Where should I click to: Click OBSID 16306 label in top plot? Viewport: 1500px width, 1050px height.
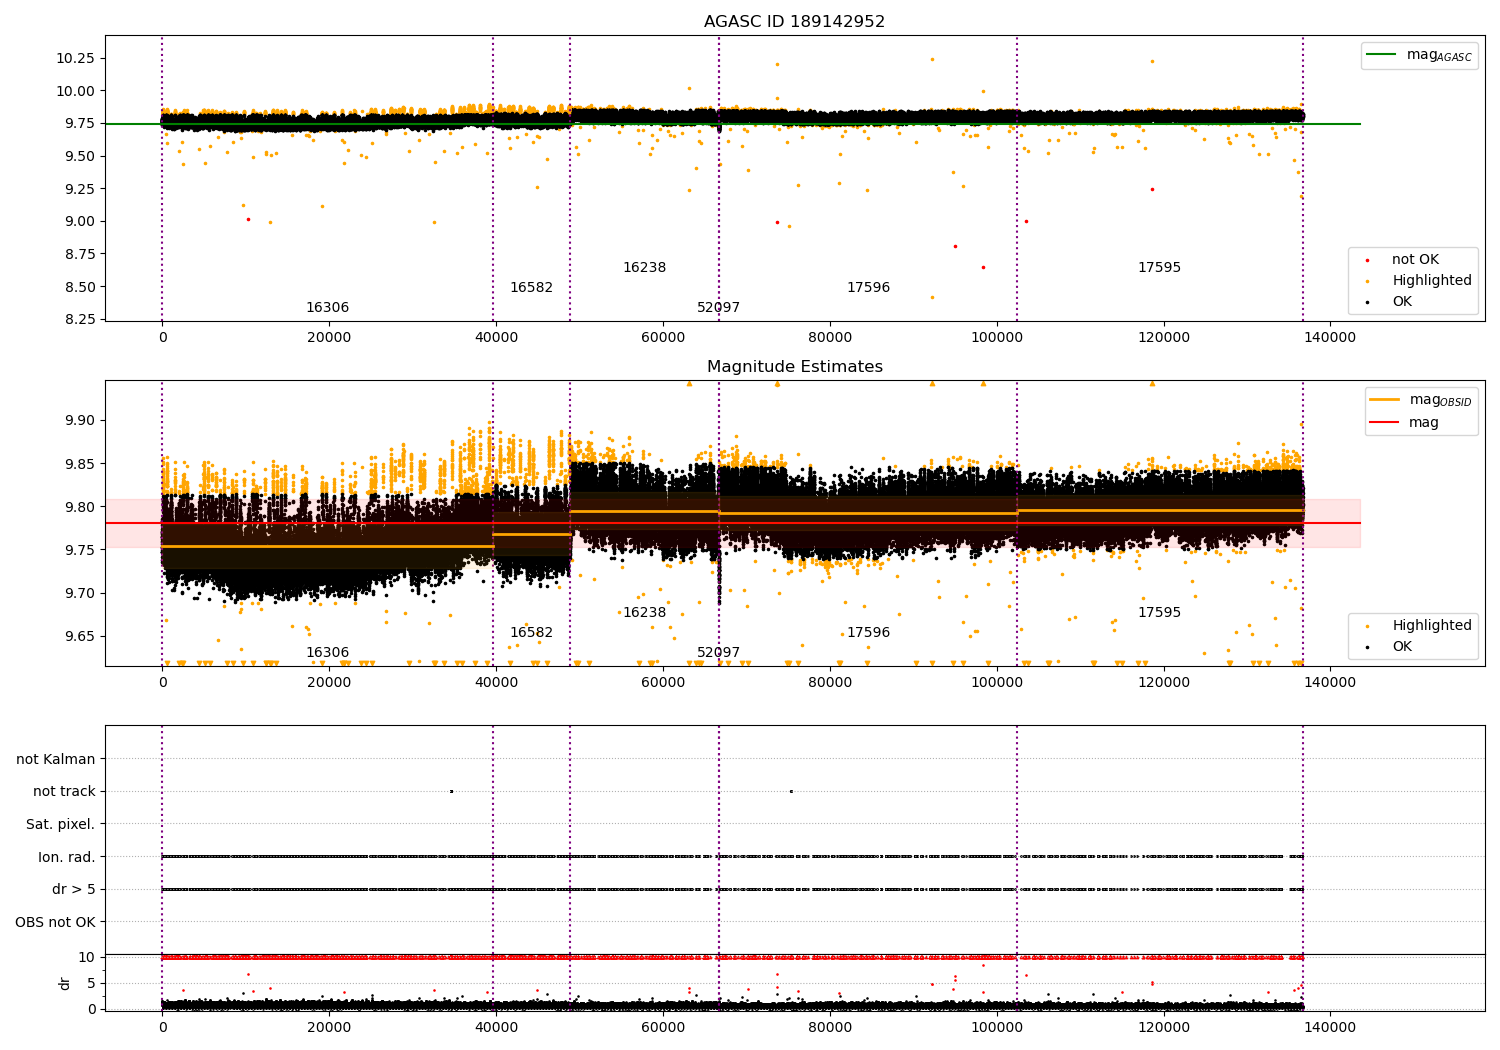(327, 308)
